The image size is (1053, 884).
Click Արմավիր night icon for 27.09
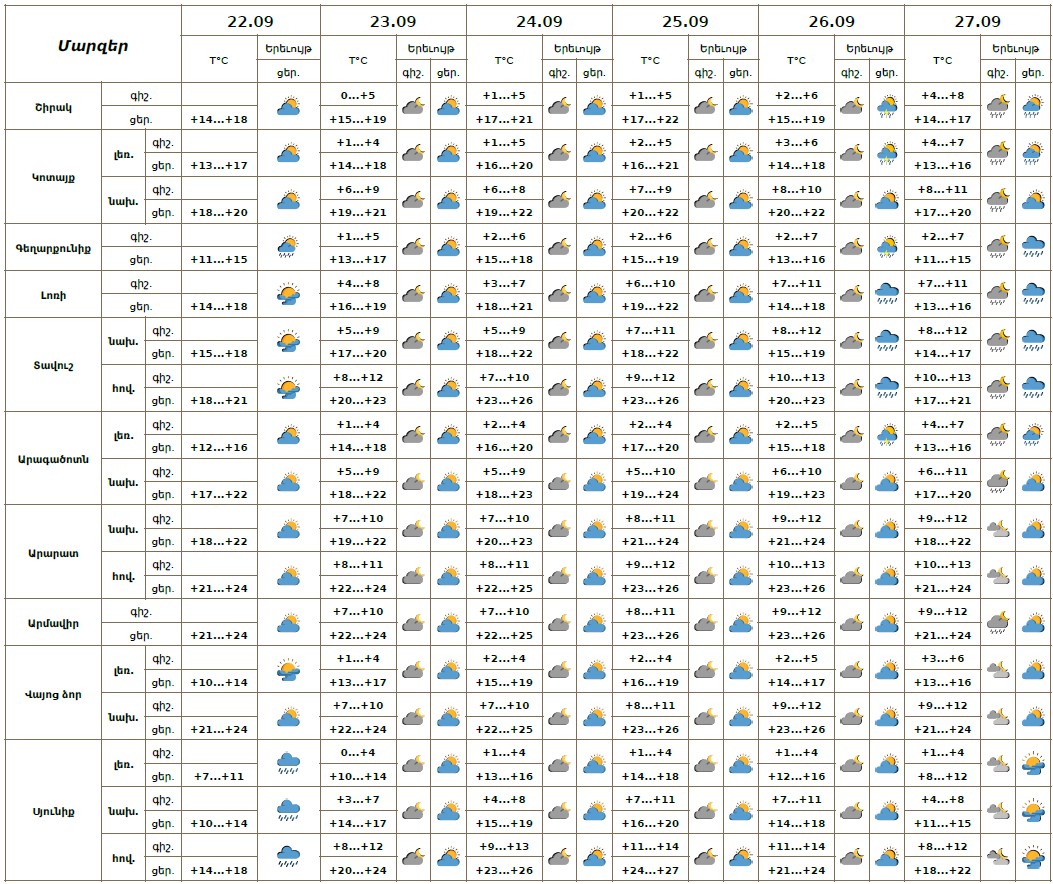pyautogui.click(x=996, y=623)
